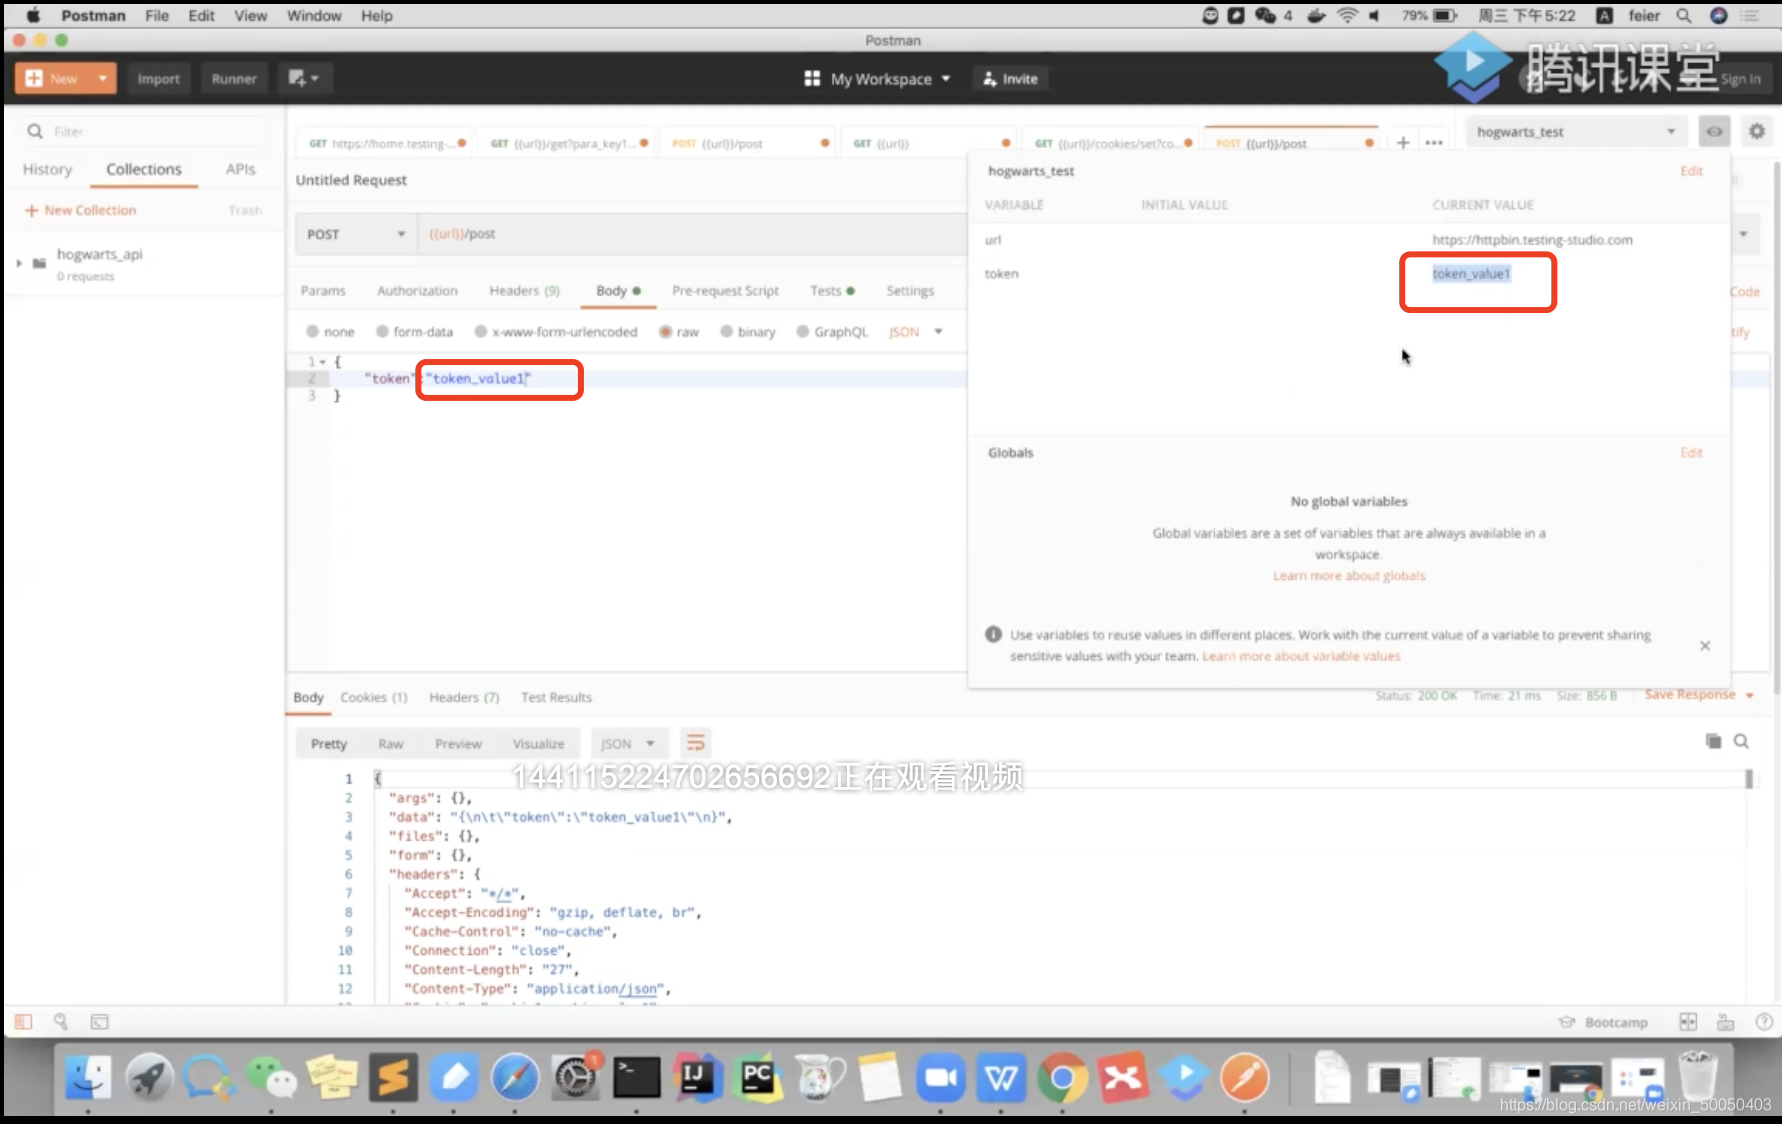The width and height of the screenshot is (1782, 1124).
Task: Toggle sidebar icon in status bar
Action: pos(23,1022)
